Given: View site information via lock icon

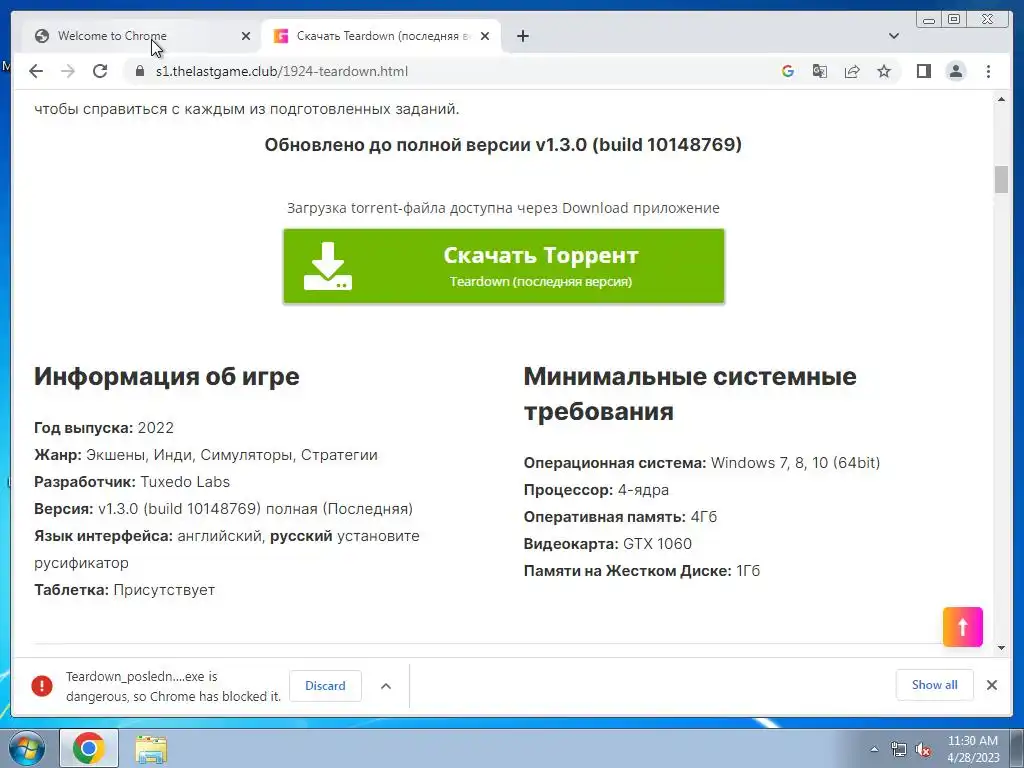Looking at the screenshot, I should (x=139, y=71).
